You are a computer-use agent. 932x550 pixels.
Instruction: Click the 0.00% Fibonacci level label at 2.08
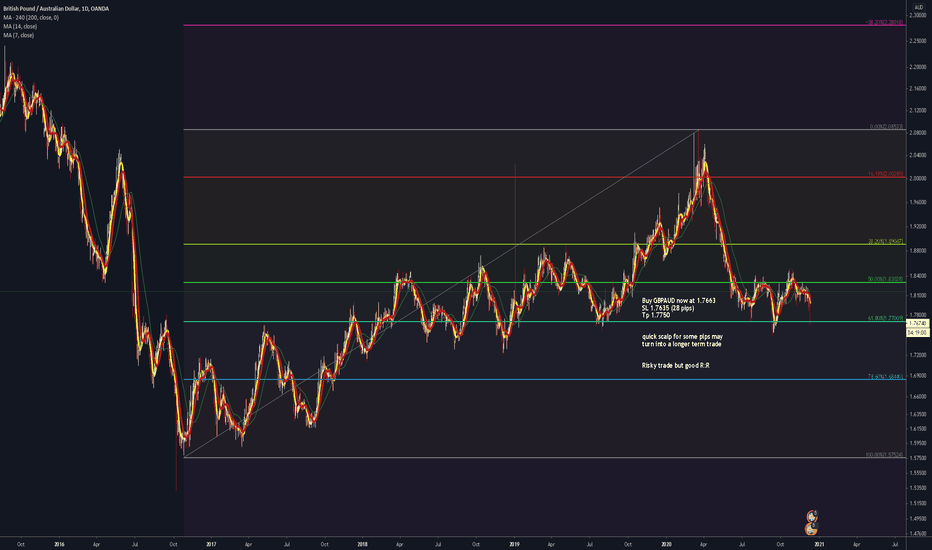886,127
